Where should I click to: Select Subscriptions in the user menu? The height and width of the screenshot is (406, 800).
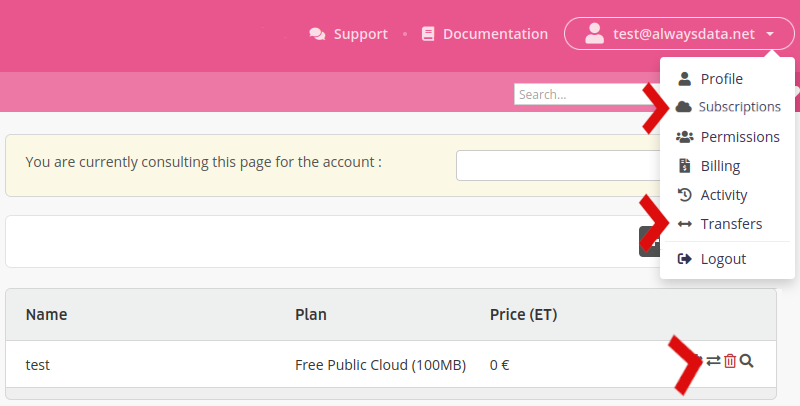pos(739,107)
